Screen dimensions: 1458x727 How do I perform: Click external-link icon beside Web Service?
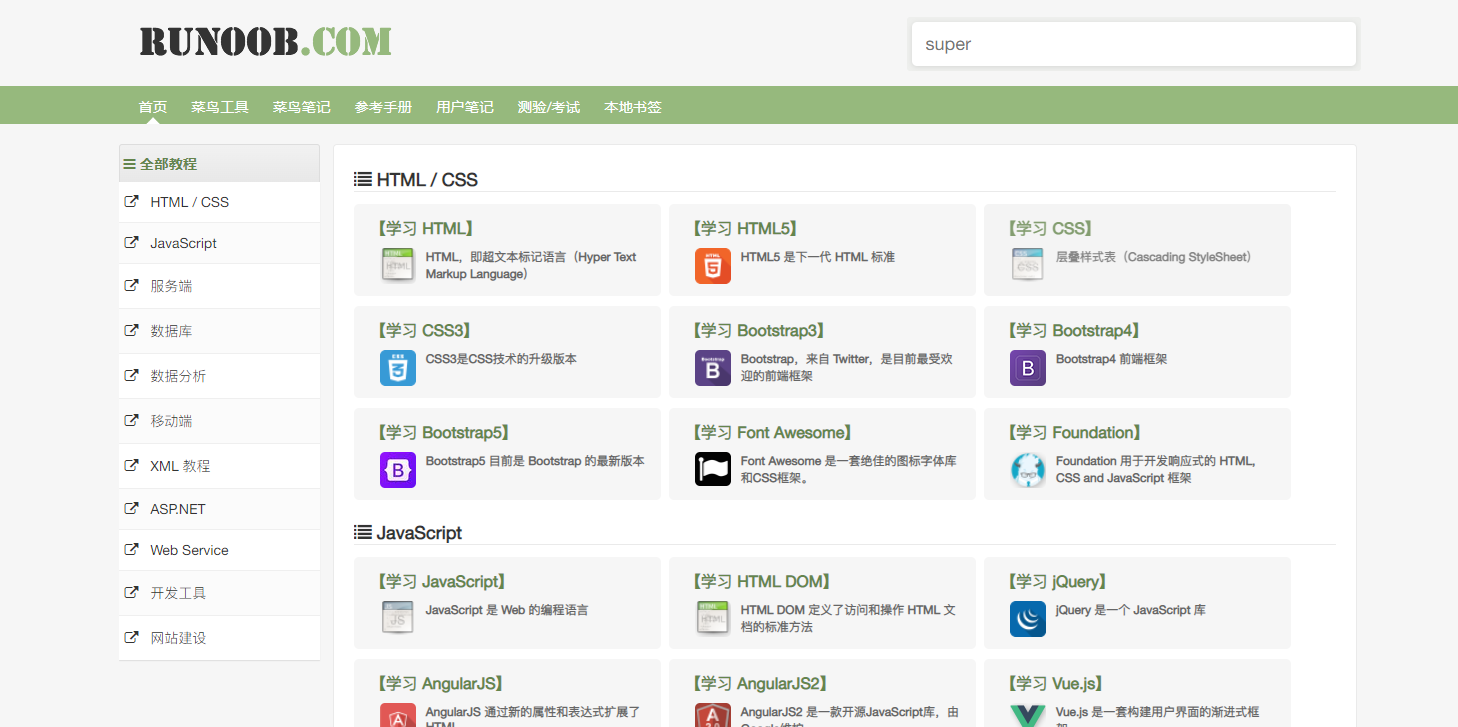131,549
